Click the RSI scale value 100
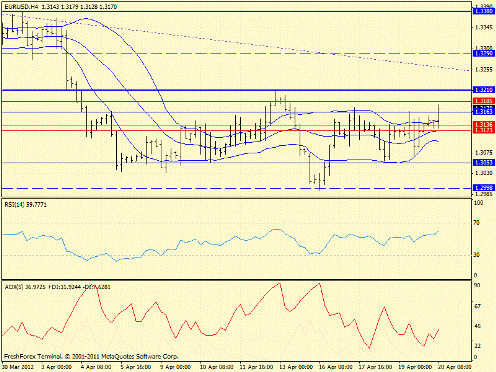The height and width of the screenshot is (372, 496). point(478,203)
